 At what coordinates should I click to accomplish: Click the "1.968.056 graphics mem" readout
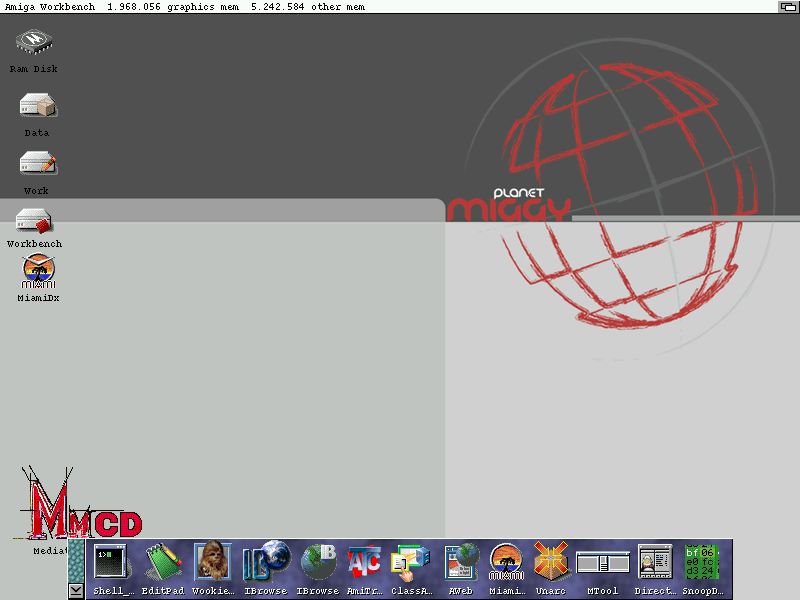[173, 7]
